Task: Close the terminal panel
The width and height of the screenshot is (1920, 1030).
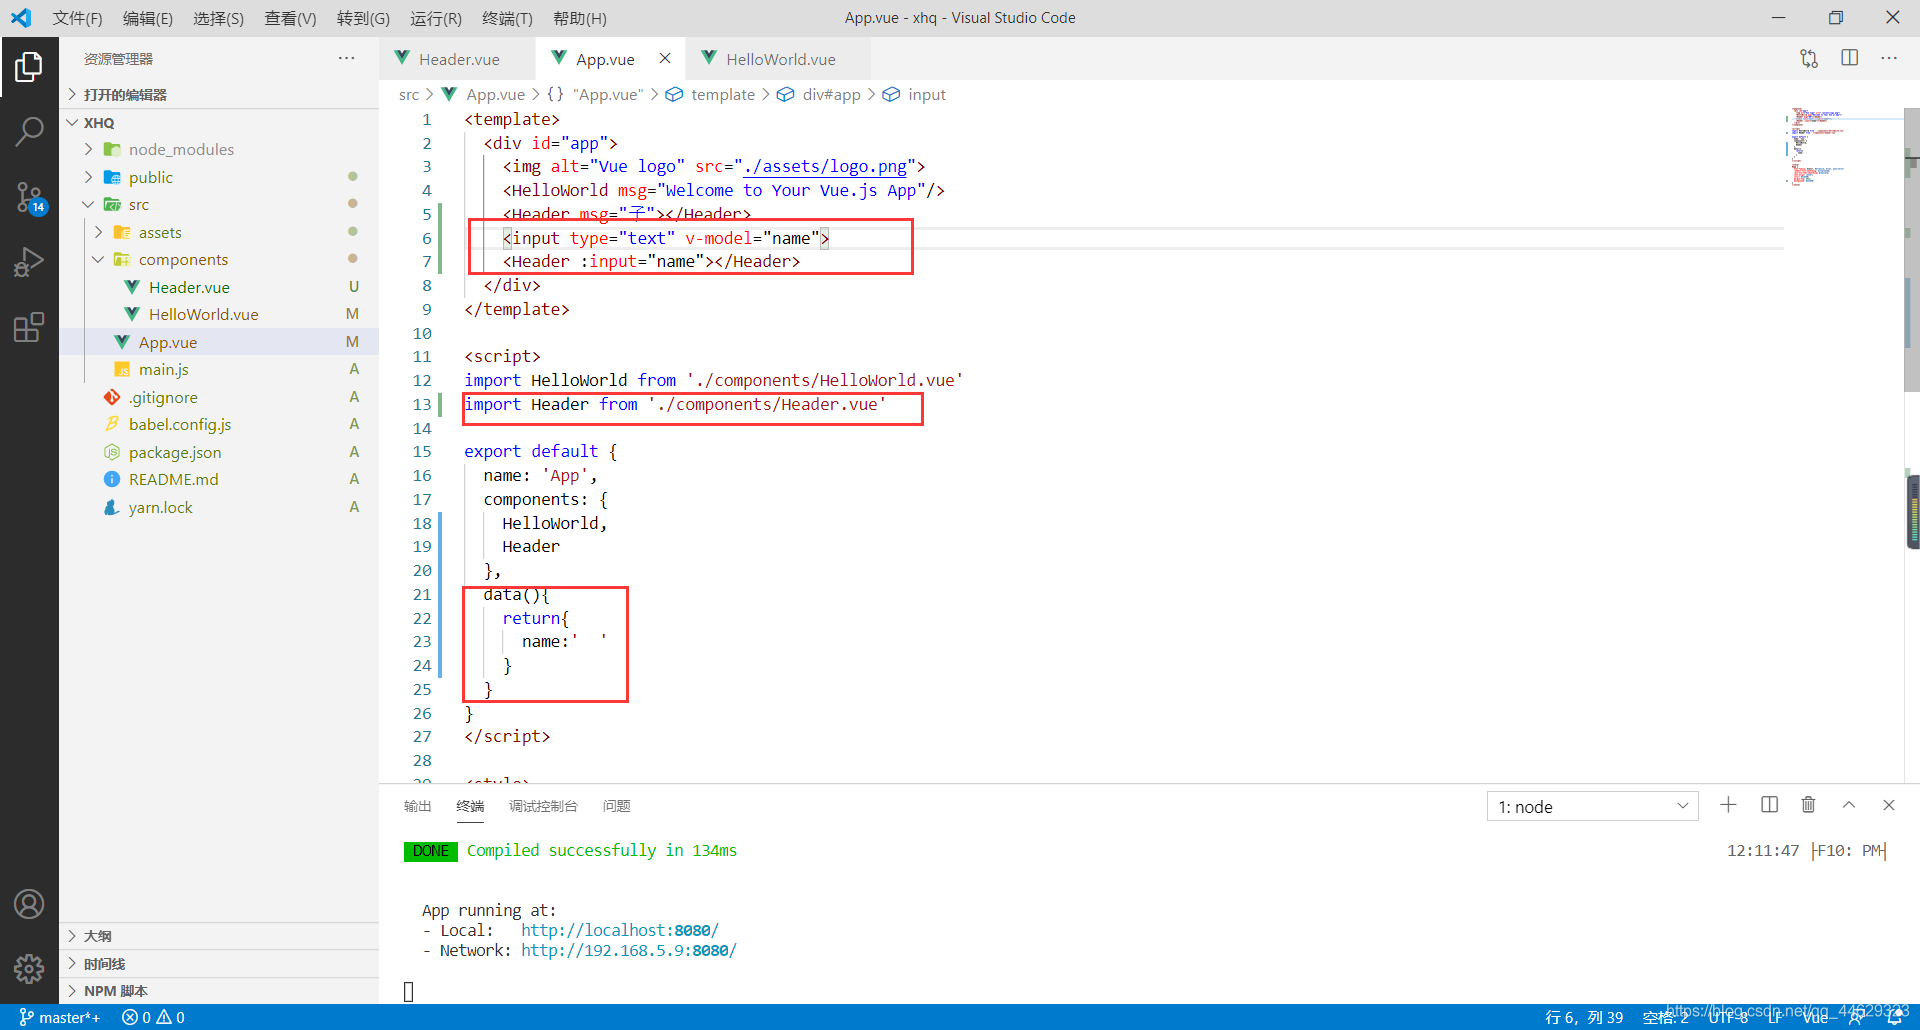Action: tap(1889, 805)
